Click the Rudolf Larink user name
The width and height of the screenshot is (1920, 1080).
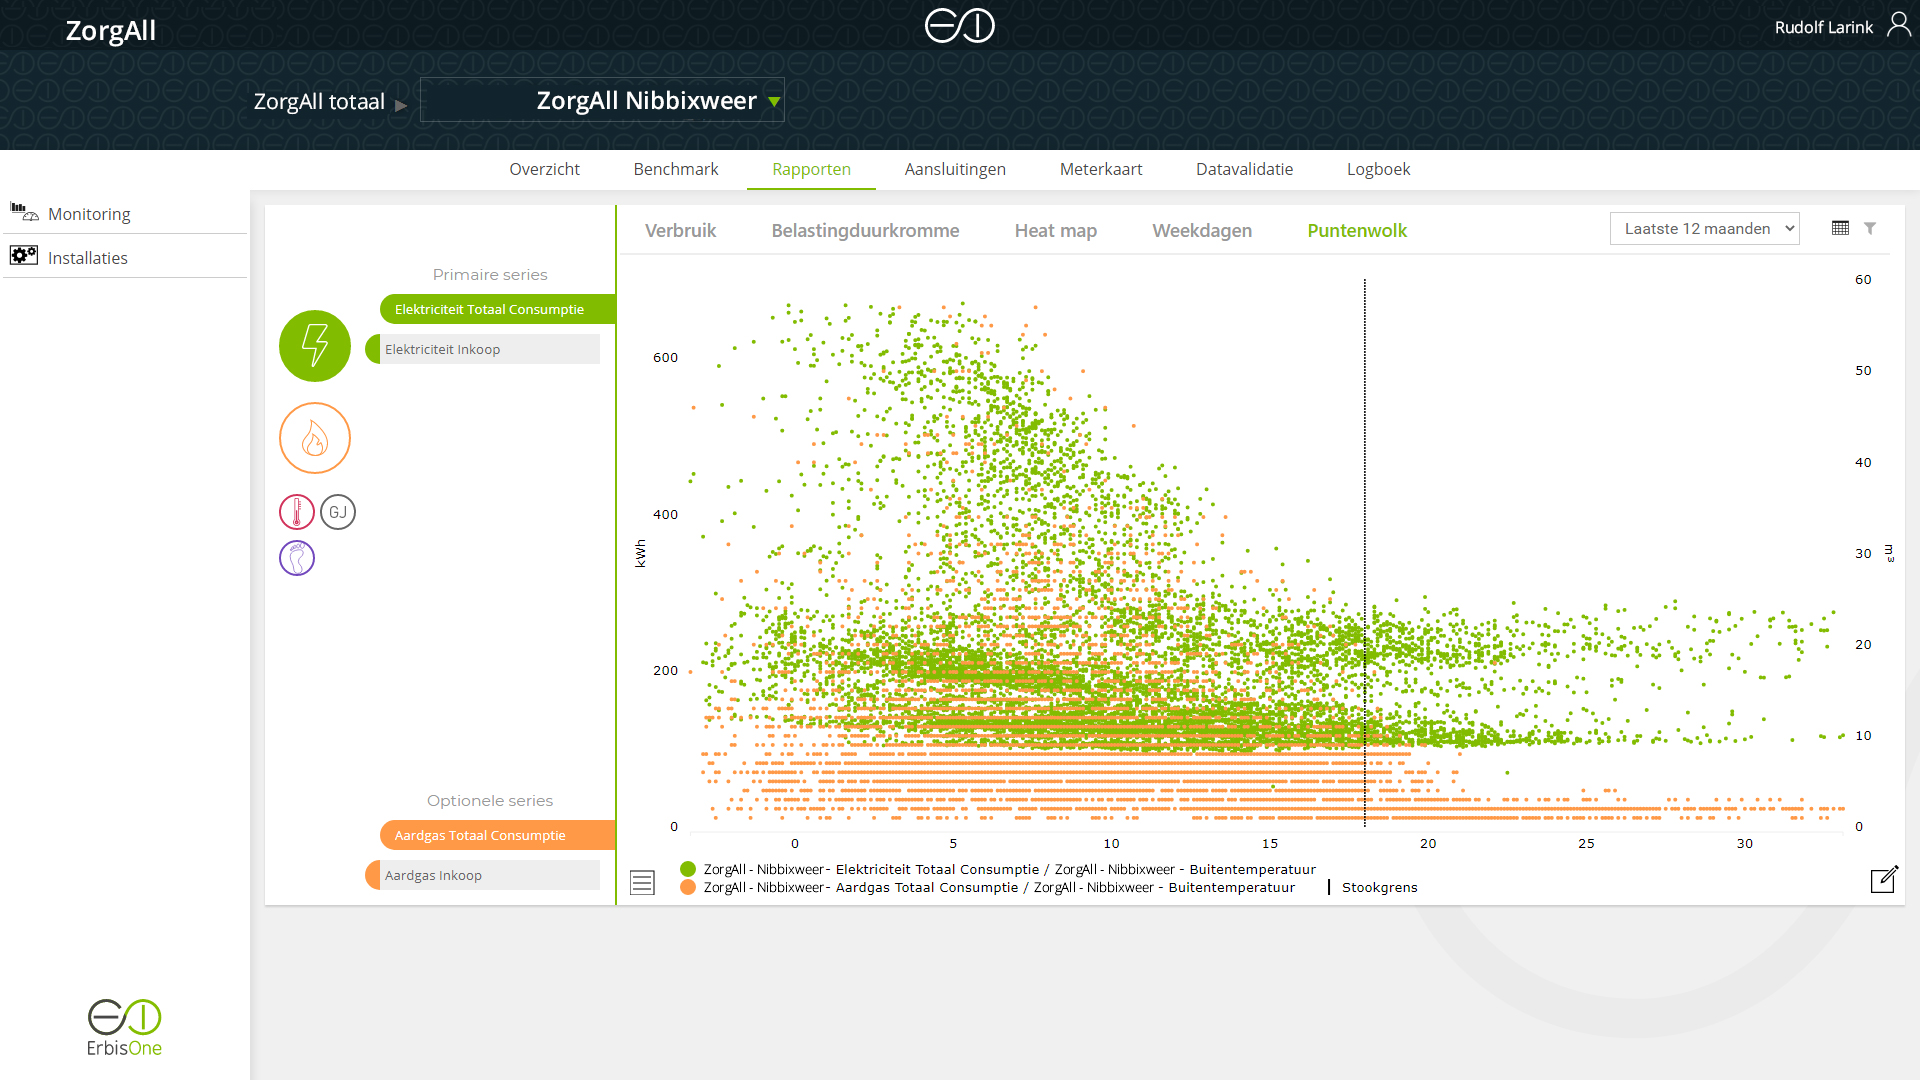[1823, 27]
